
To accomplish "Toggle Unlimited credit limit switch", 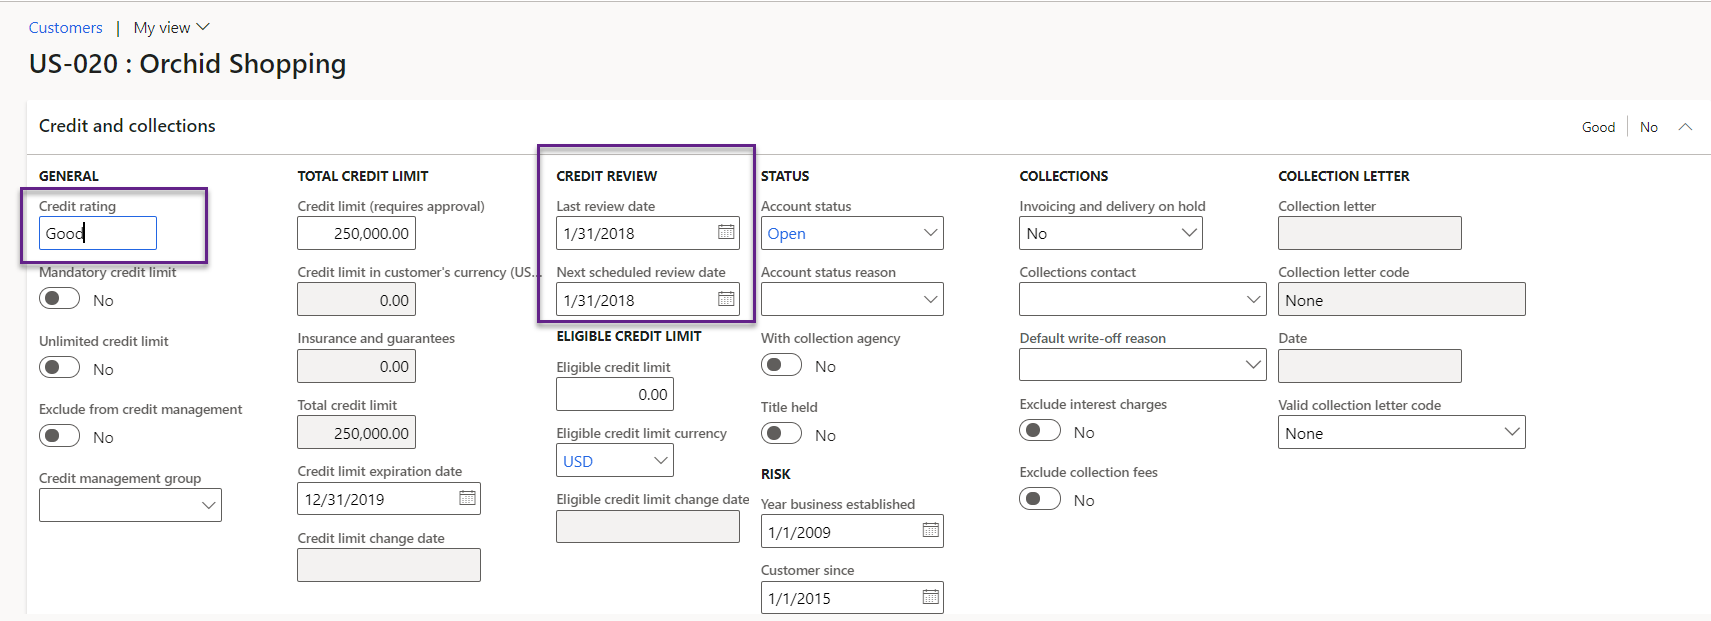I will pos(60,368).
